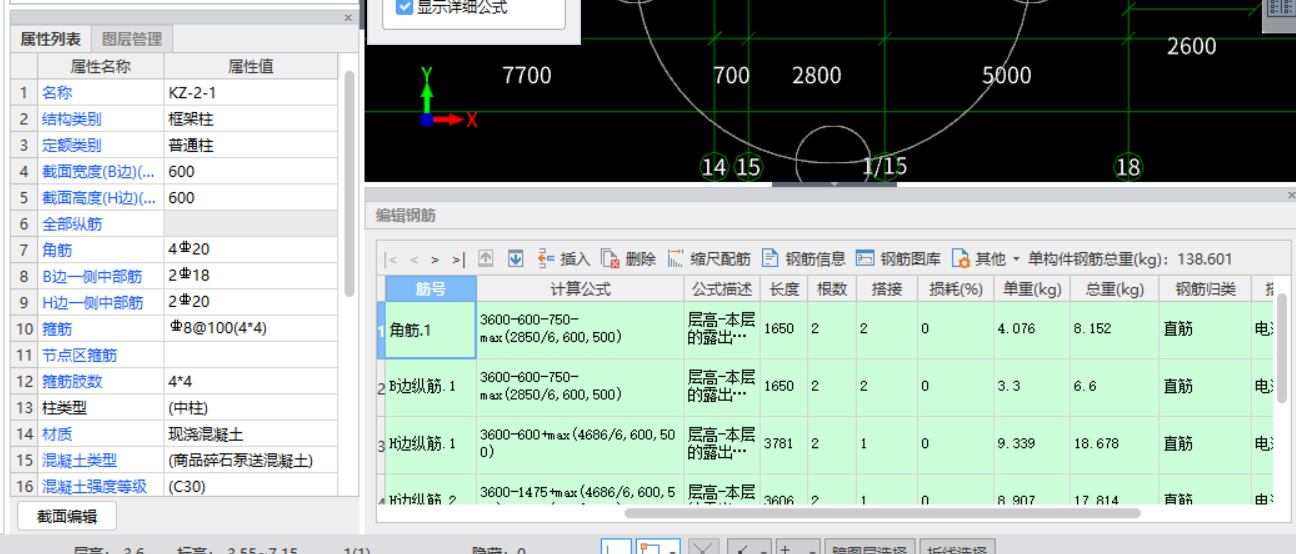
Task: Edit the KZ-2-1 name value
Action: tap(251, 92)
